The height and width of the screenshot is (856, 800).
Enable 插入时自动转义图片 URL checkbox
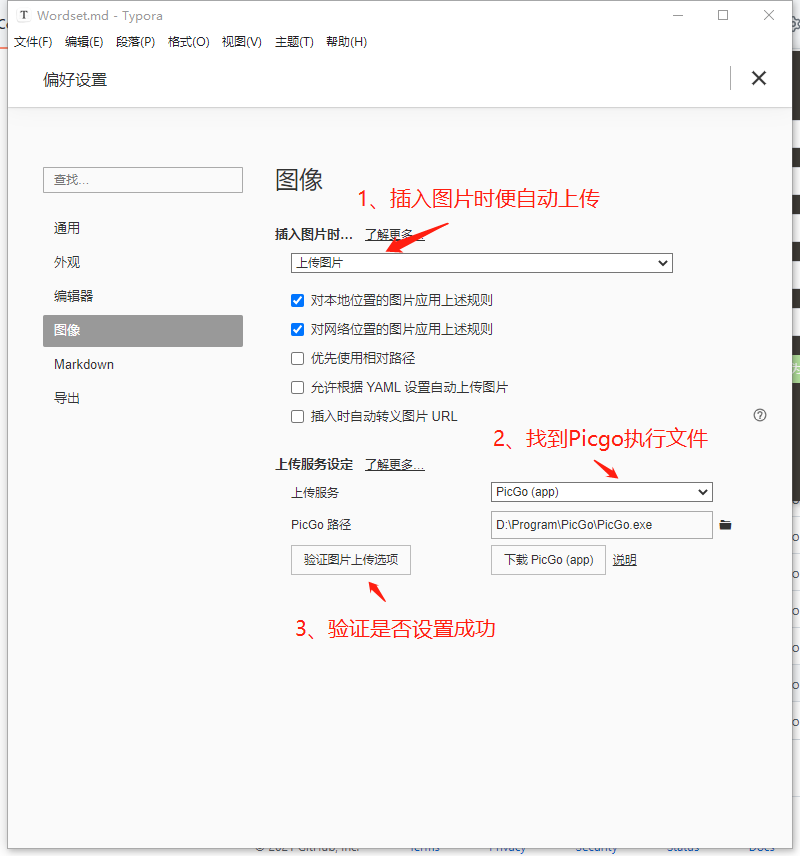[x=298, y=417]
